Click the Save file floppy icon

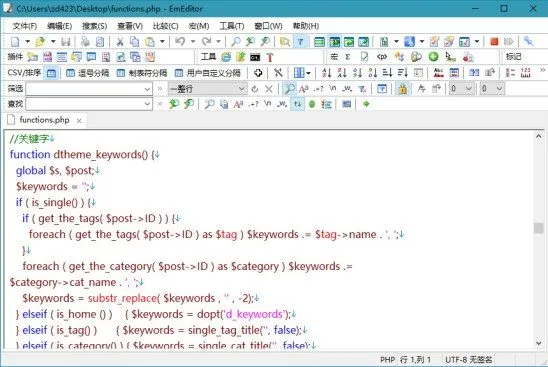65,42
